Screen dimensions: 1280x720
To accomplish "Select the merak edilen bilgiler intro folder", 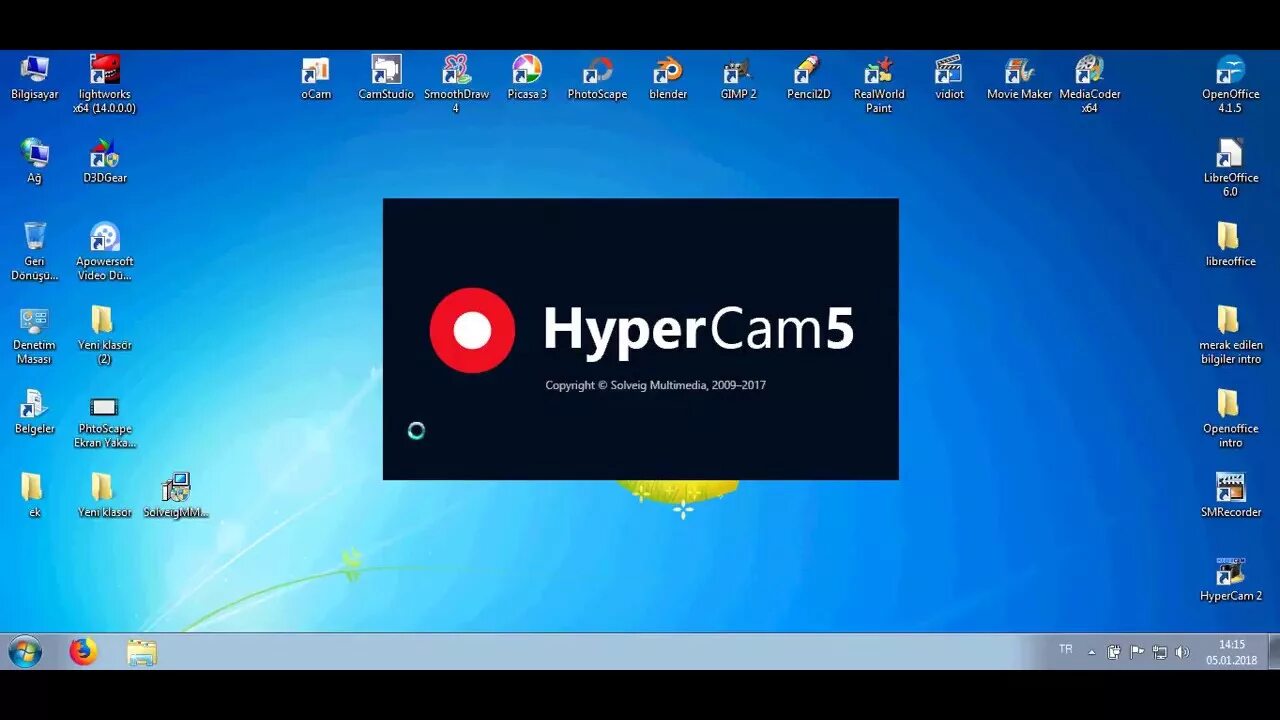I will [x=1230, y=336].
